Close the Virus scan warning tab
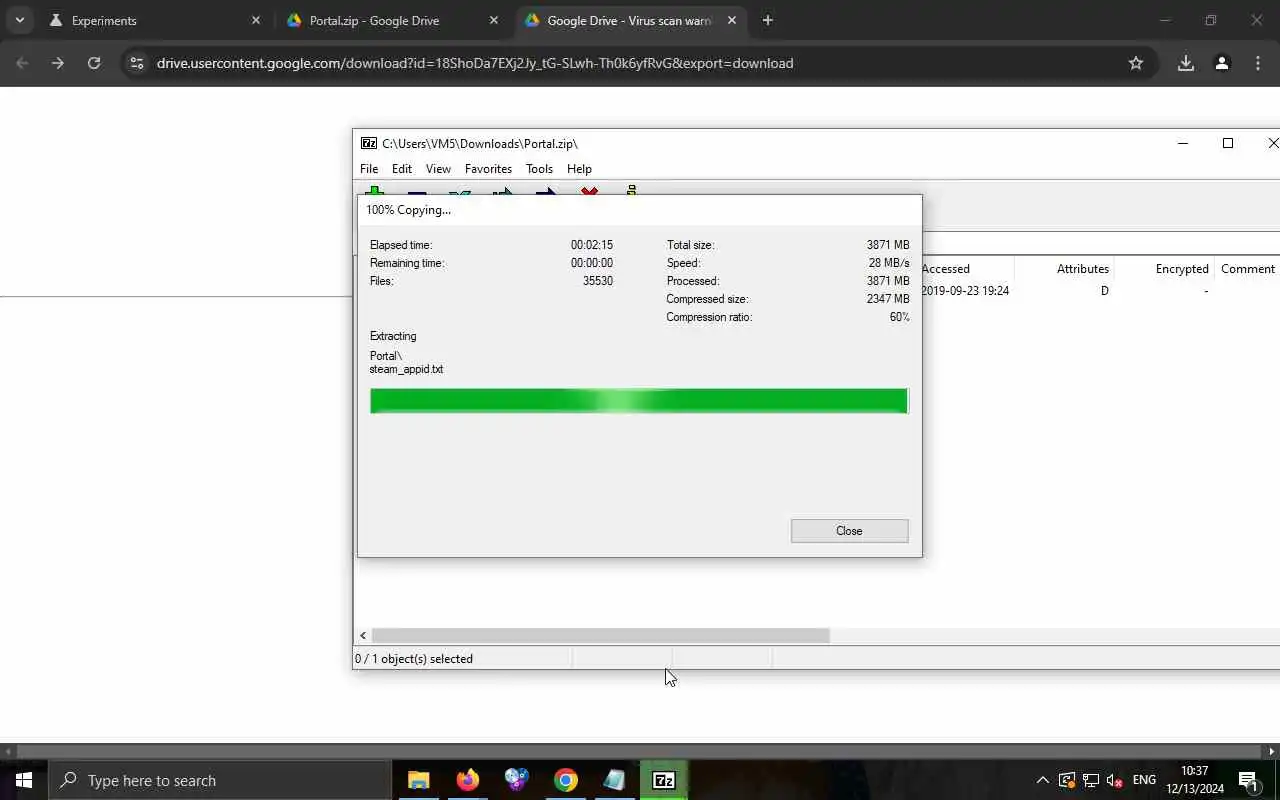The image size is (1280, 800). pos(732,20)
